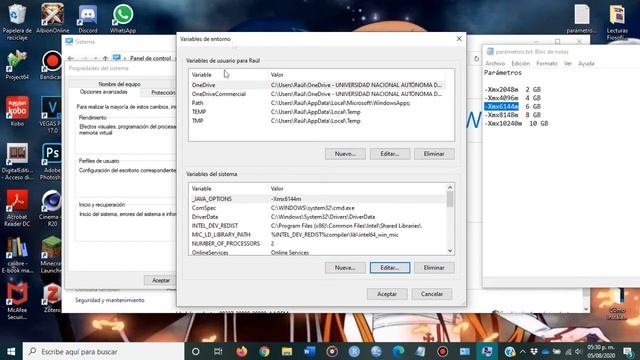The height and width of the screenshot is (360, 640).
Task: Select the Path user variable row
Action: [317, 103]
